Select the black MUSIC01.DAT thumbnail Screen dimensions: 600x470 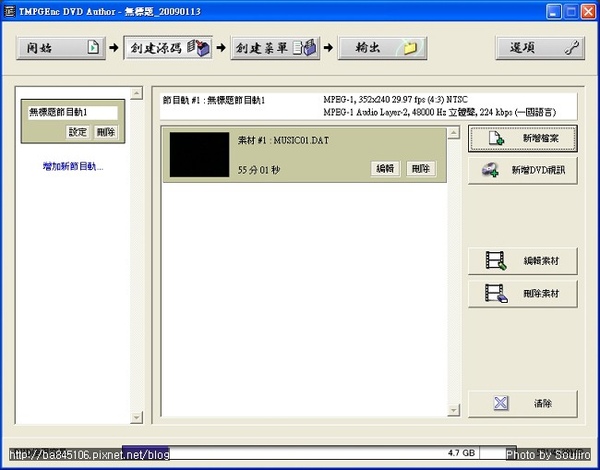(x=199, y=155)
